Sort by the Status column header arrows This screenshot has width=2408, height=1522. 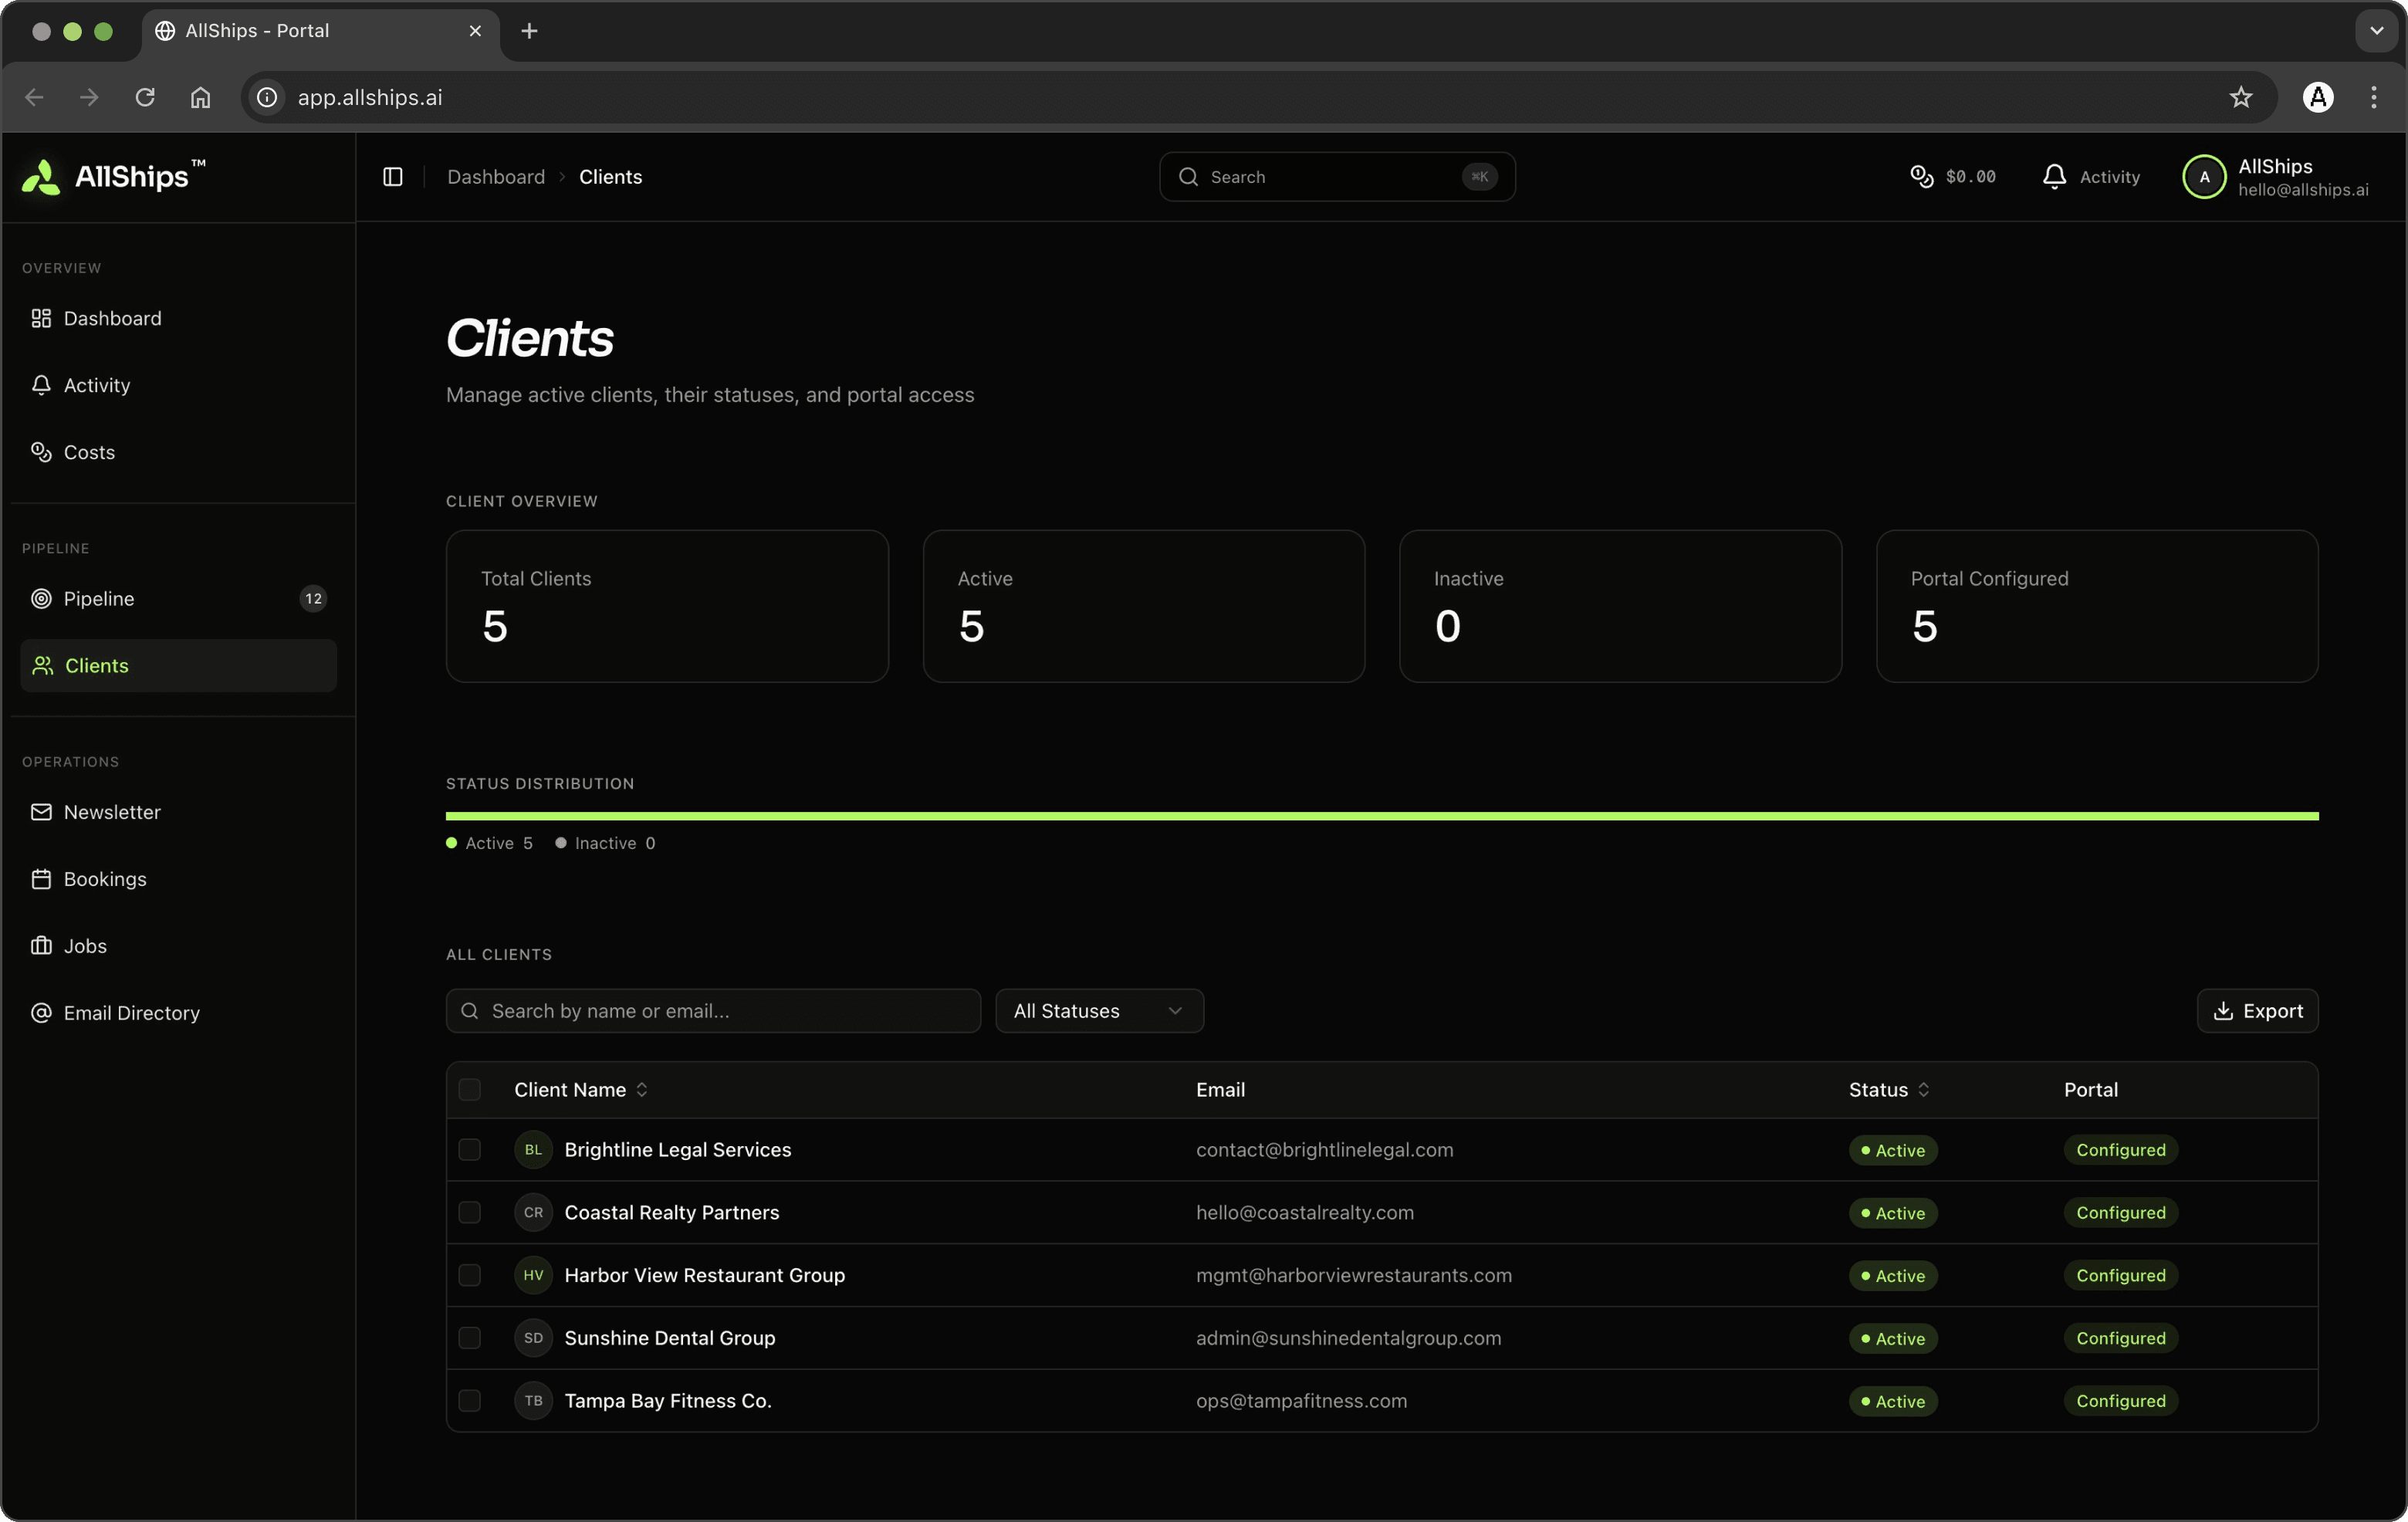[x=1924, y=1090]
